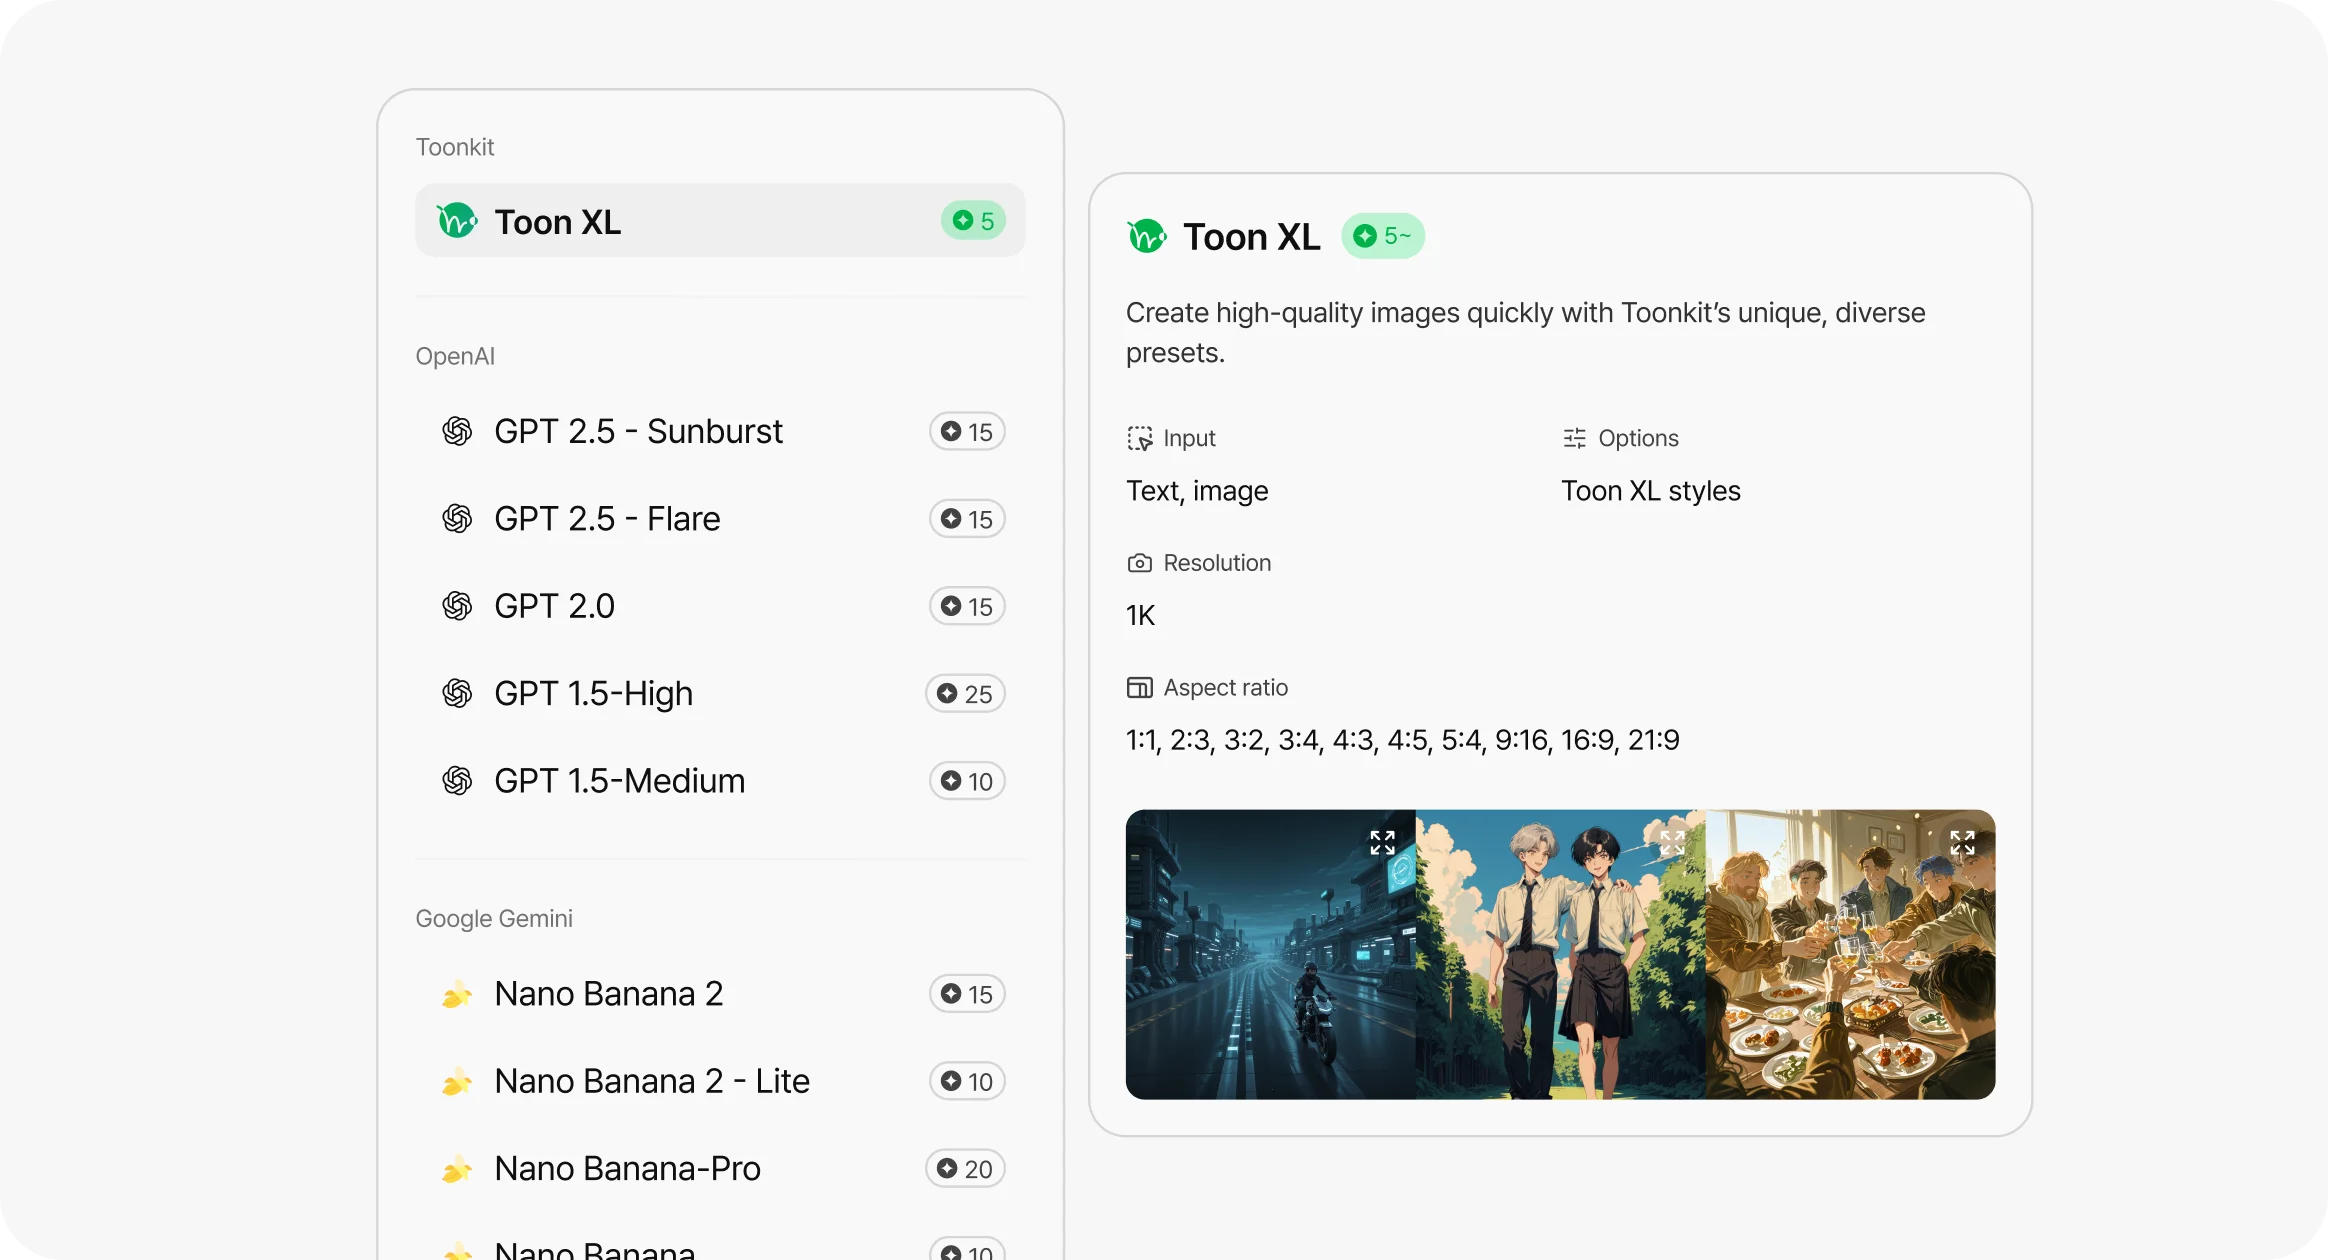2328x1260 pixels.
Task: Pick the GPT 1.5-High model
Action: point(720,694)
